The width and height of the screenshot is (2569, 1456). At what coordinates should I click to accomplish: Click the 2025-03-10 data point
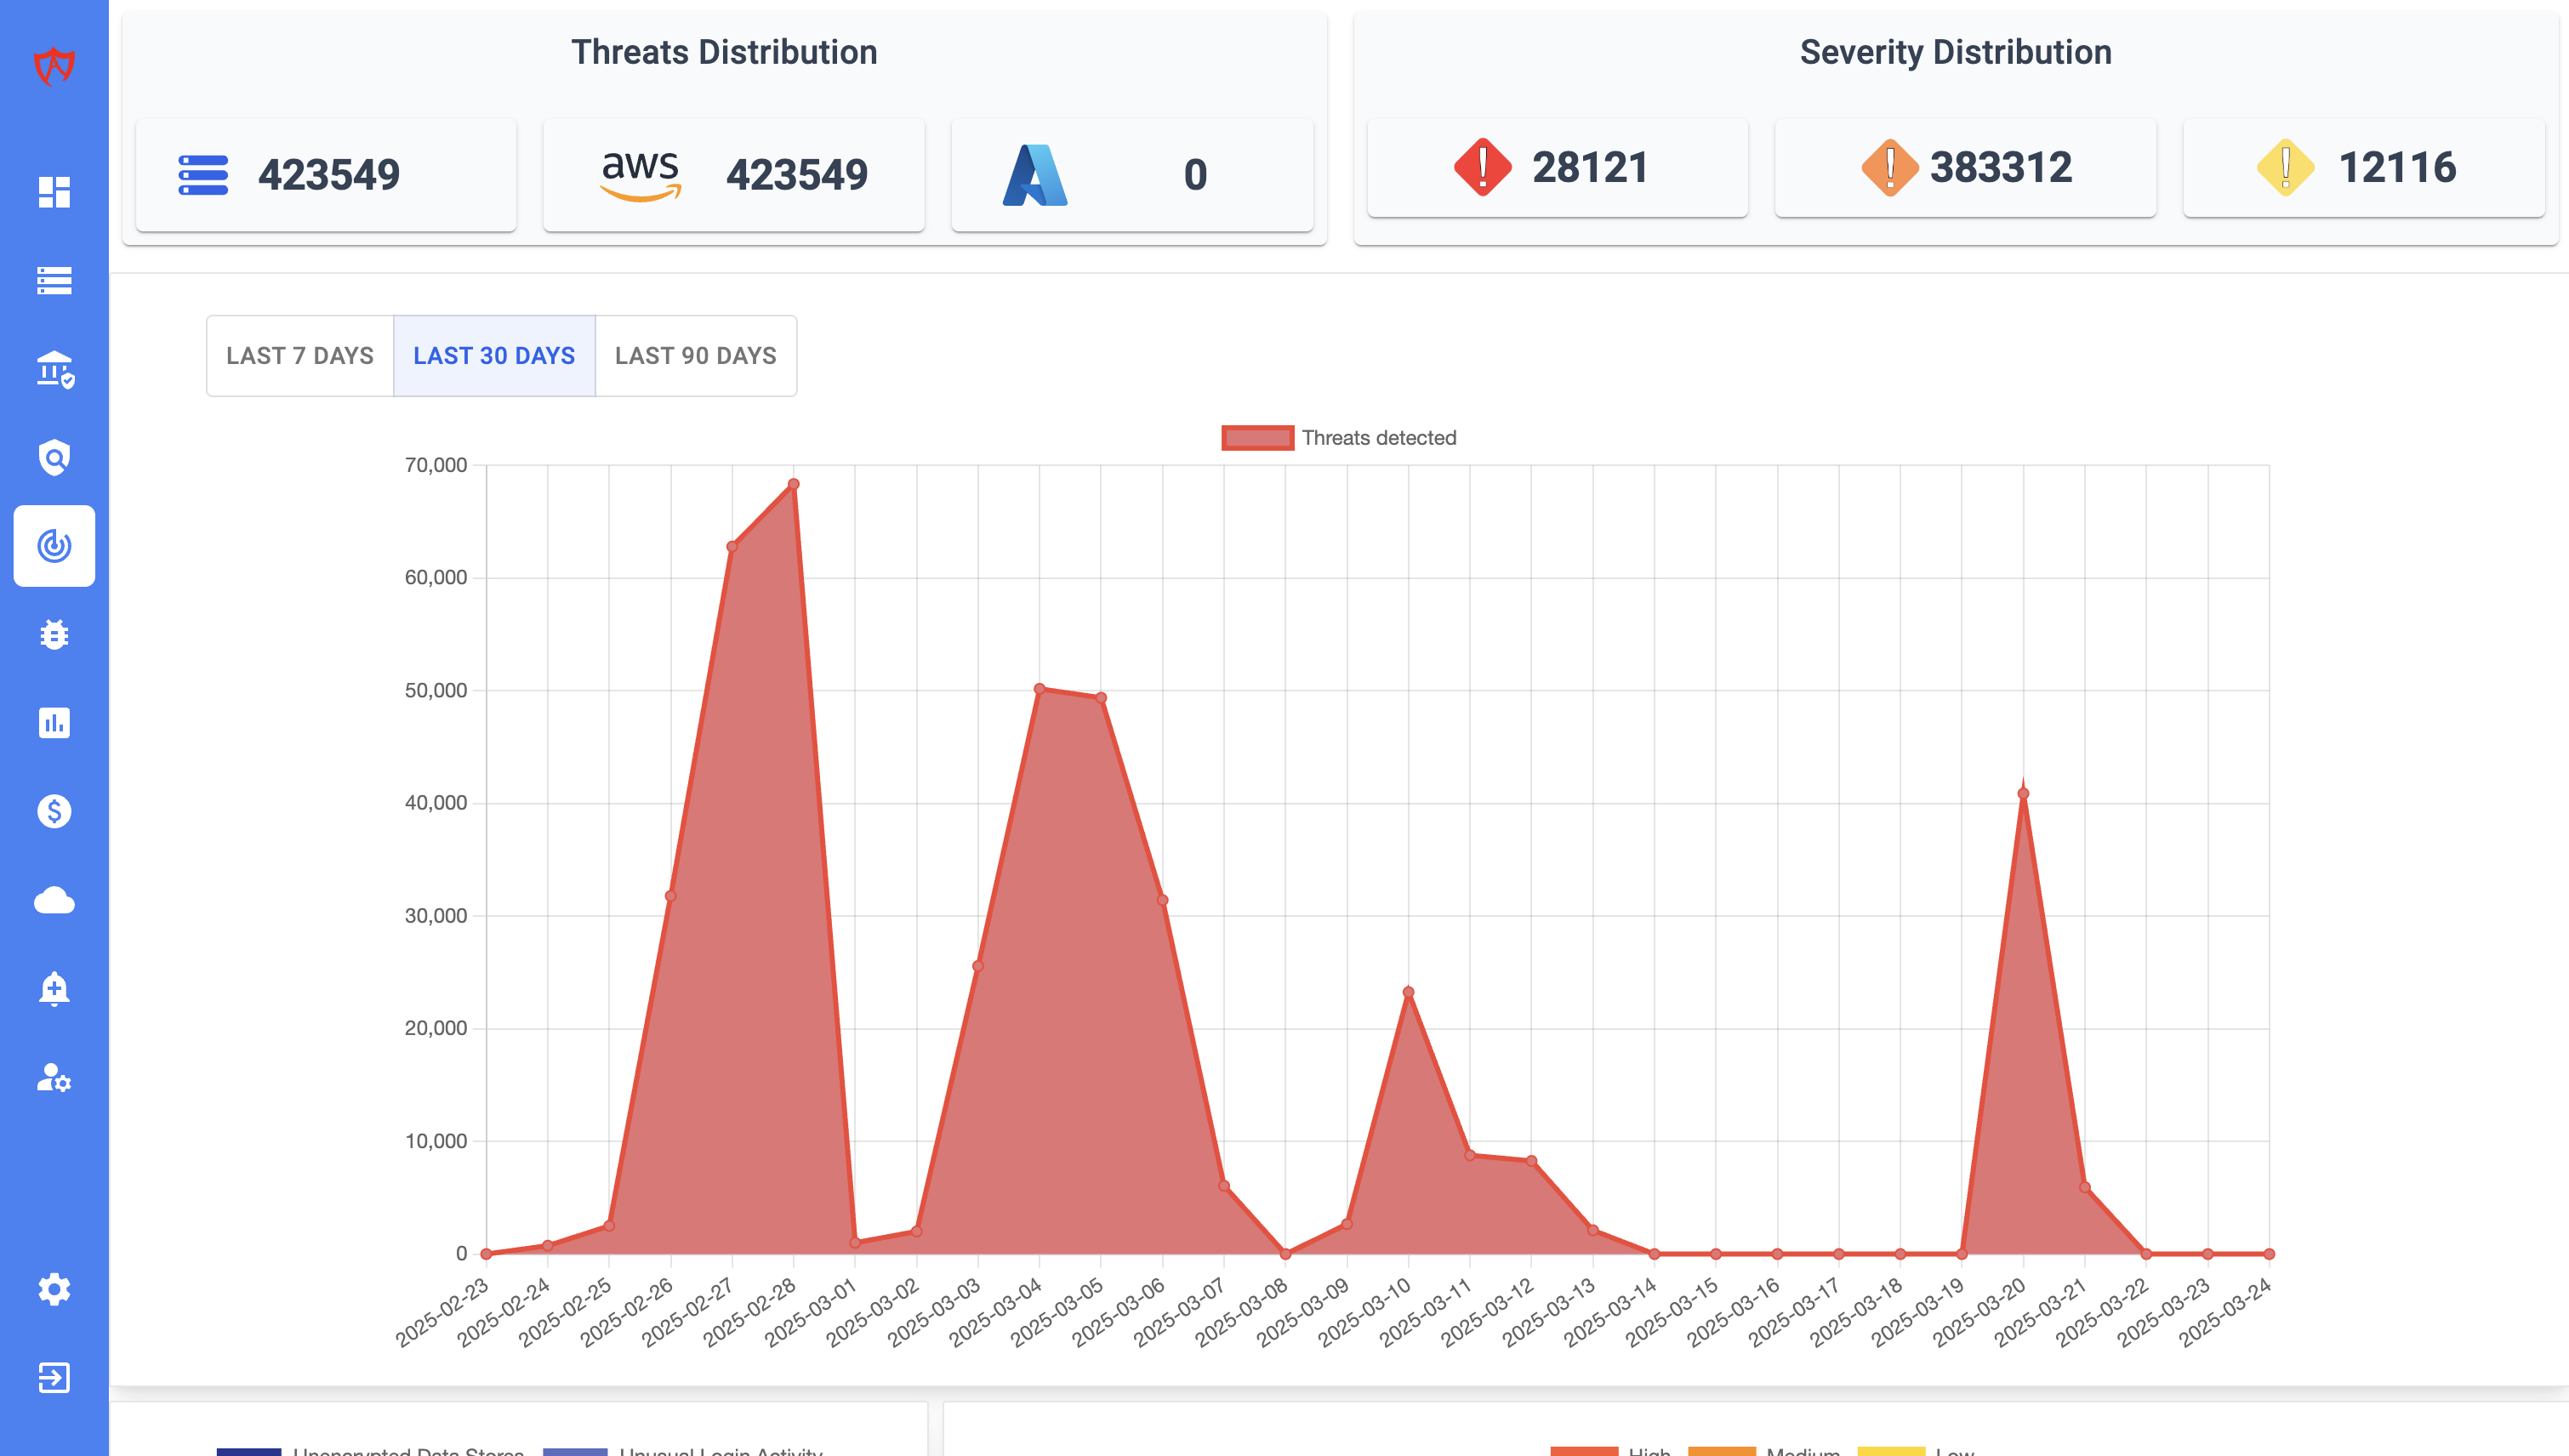pos(1408,992)
